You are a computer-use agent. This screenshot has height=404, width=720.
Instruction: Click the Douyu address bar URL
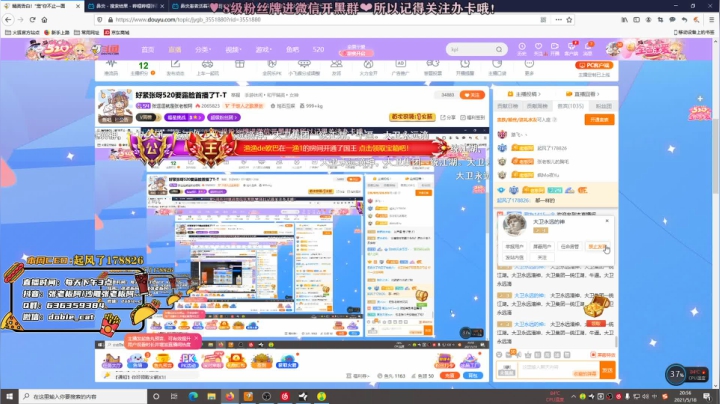(188, 20)
